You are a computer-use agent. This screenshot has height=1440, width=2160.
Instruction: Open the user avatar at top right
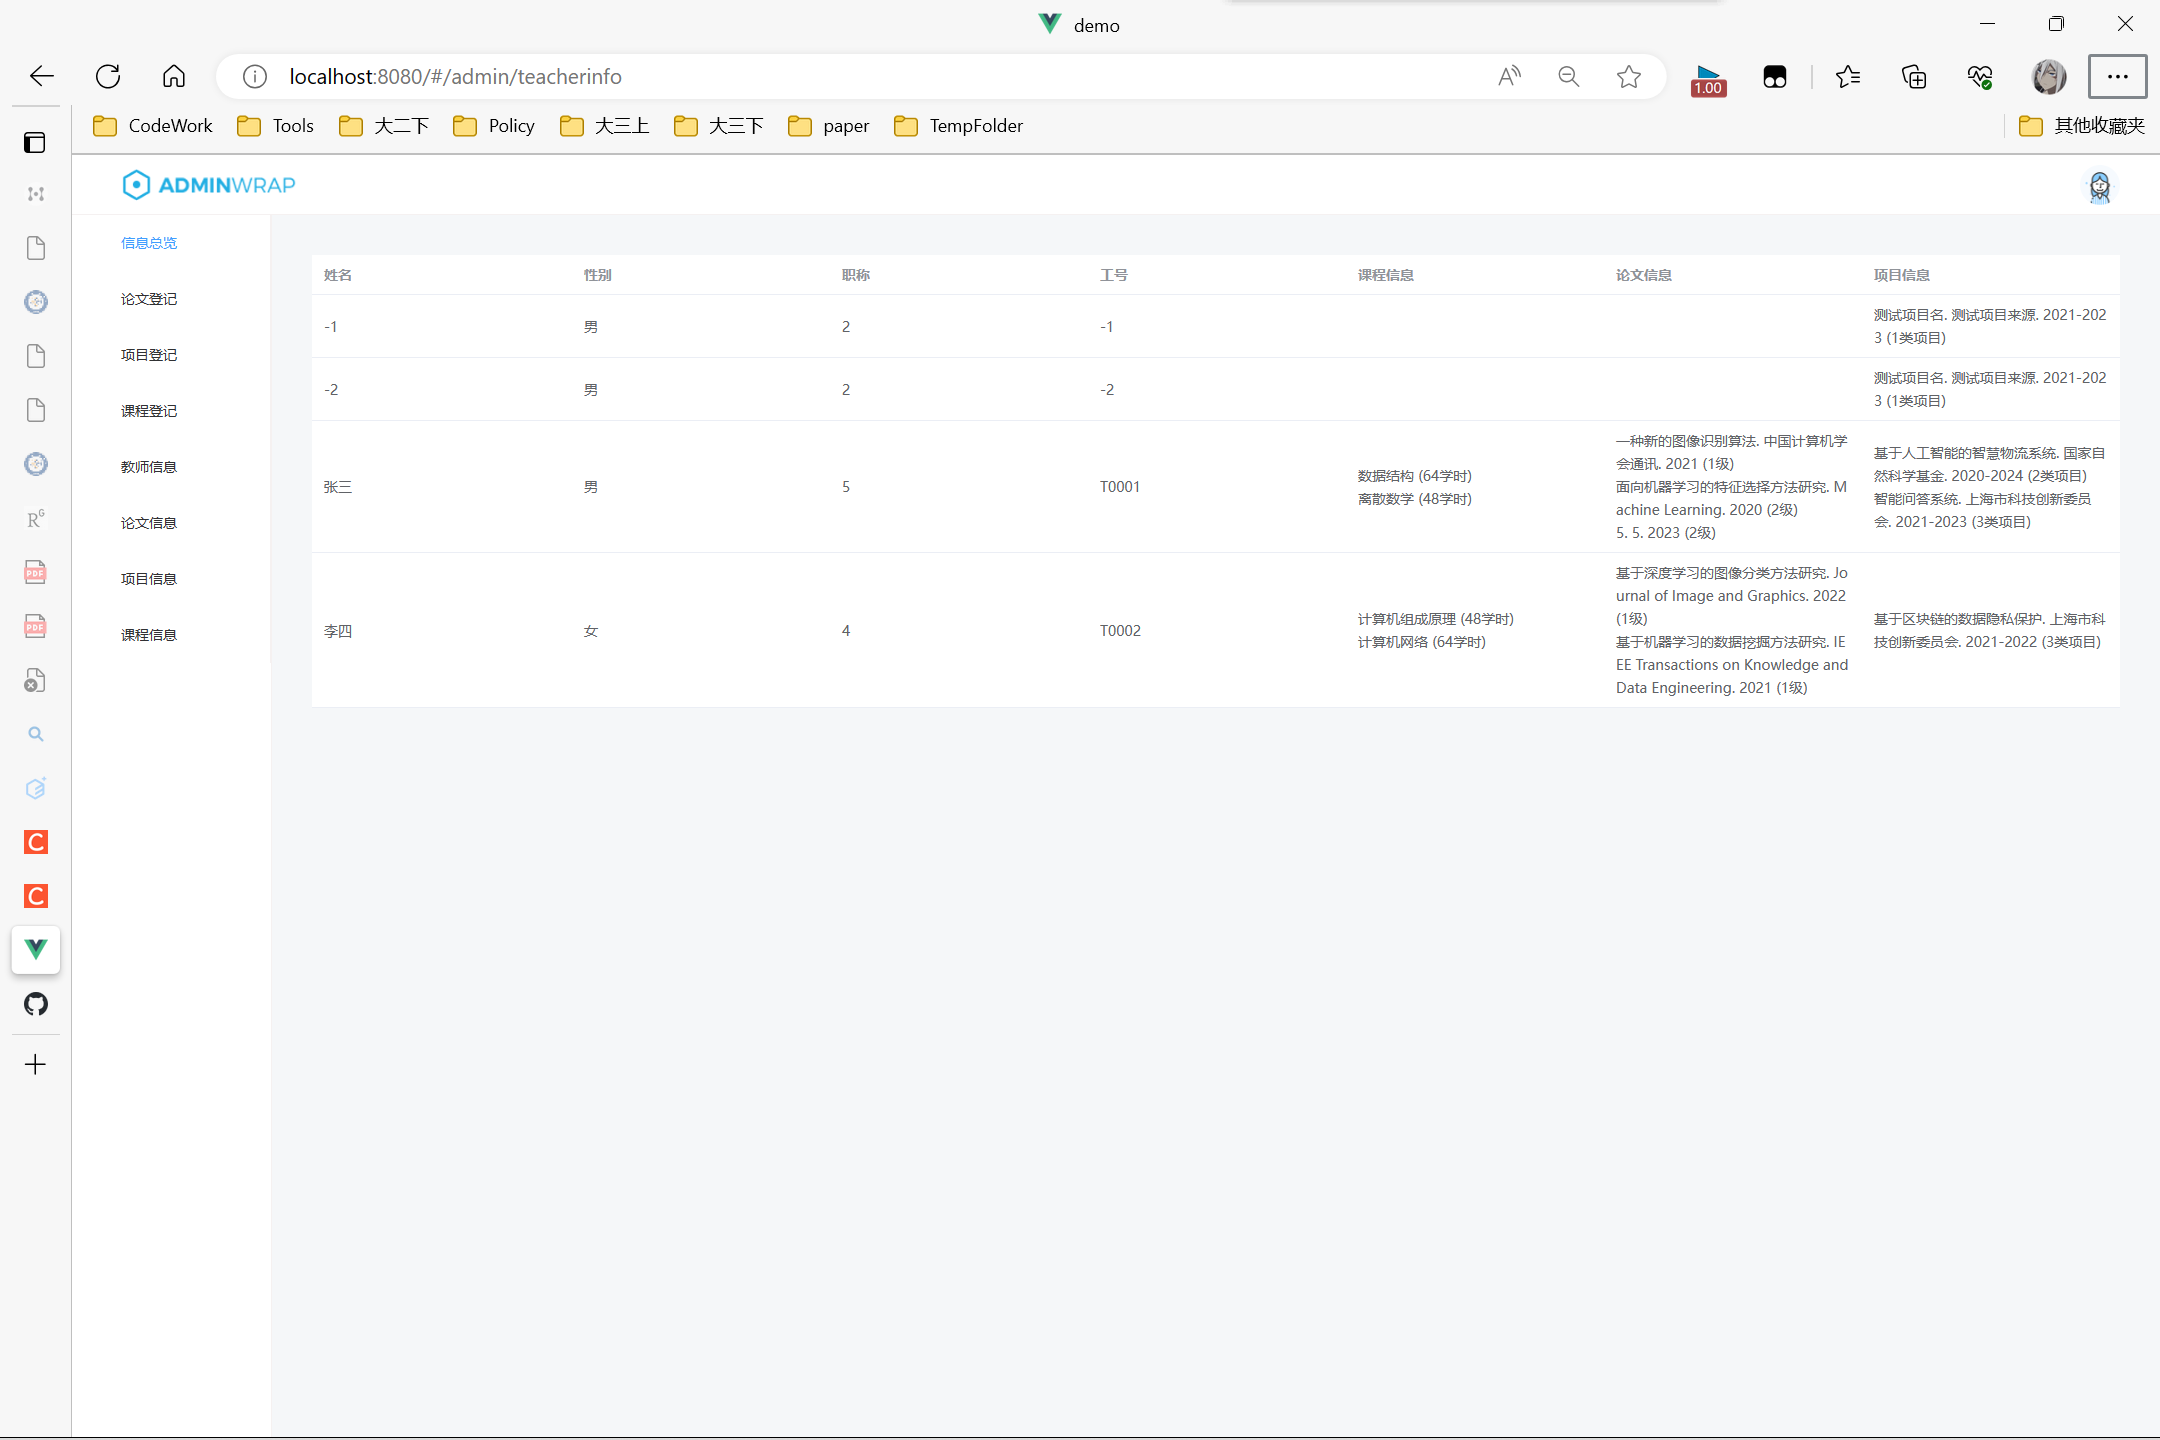pyautogui.click(x=2100, y=187)
